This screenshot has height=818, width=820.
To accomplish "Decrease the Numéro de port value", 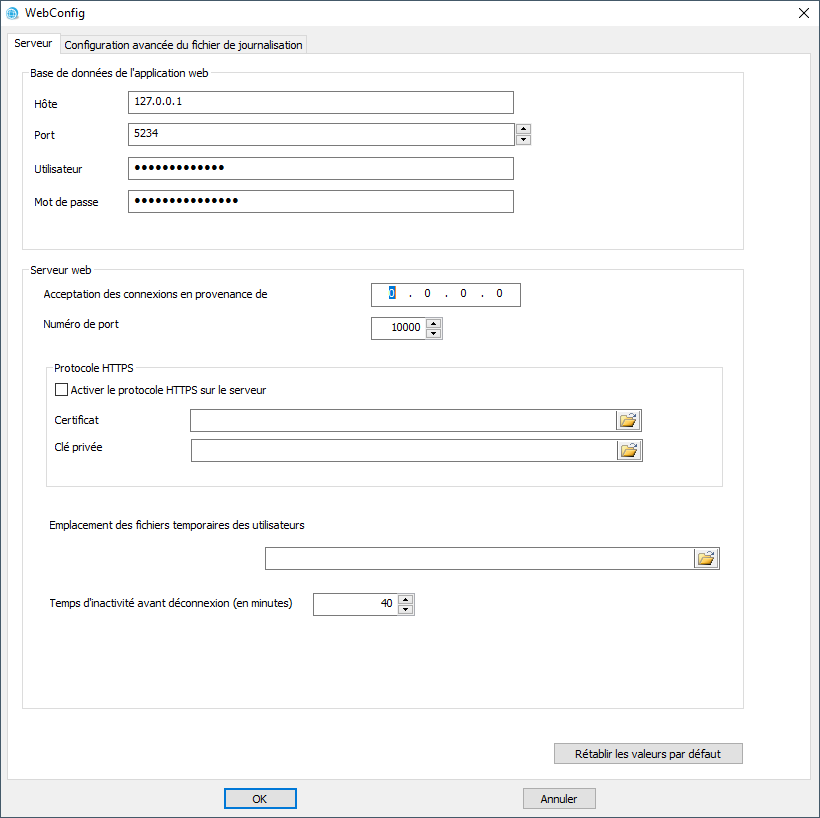I will click(433, 334).
